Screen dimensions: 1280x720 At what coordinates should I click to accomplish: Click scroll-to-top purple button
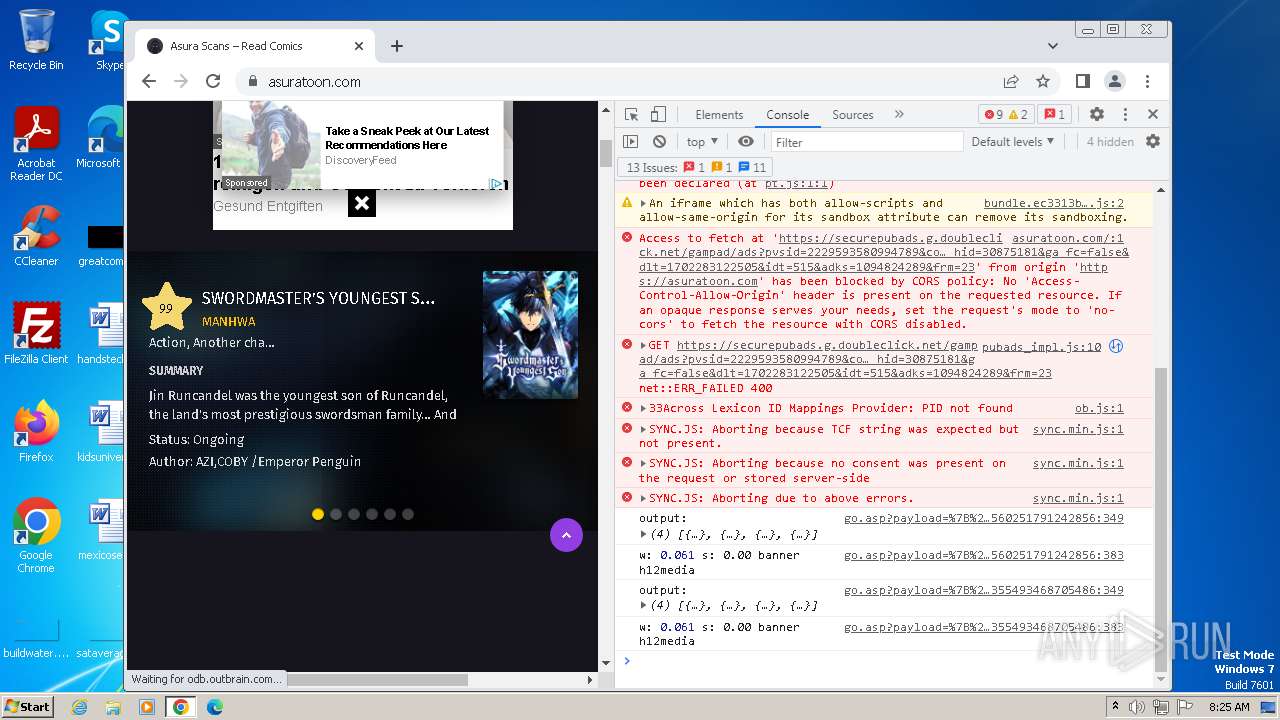point(566,535)
